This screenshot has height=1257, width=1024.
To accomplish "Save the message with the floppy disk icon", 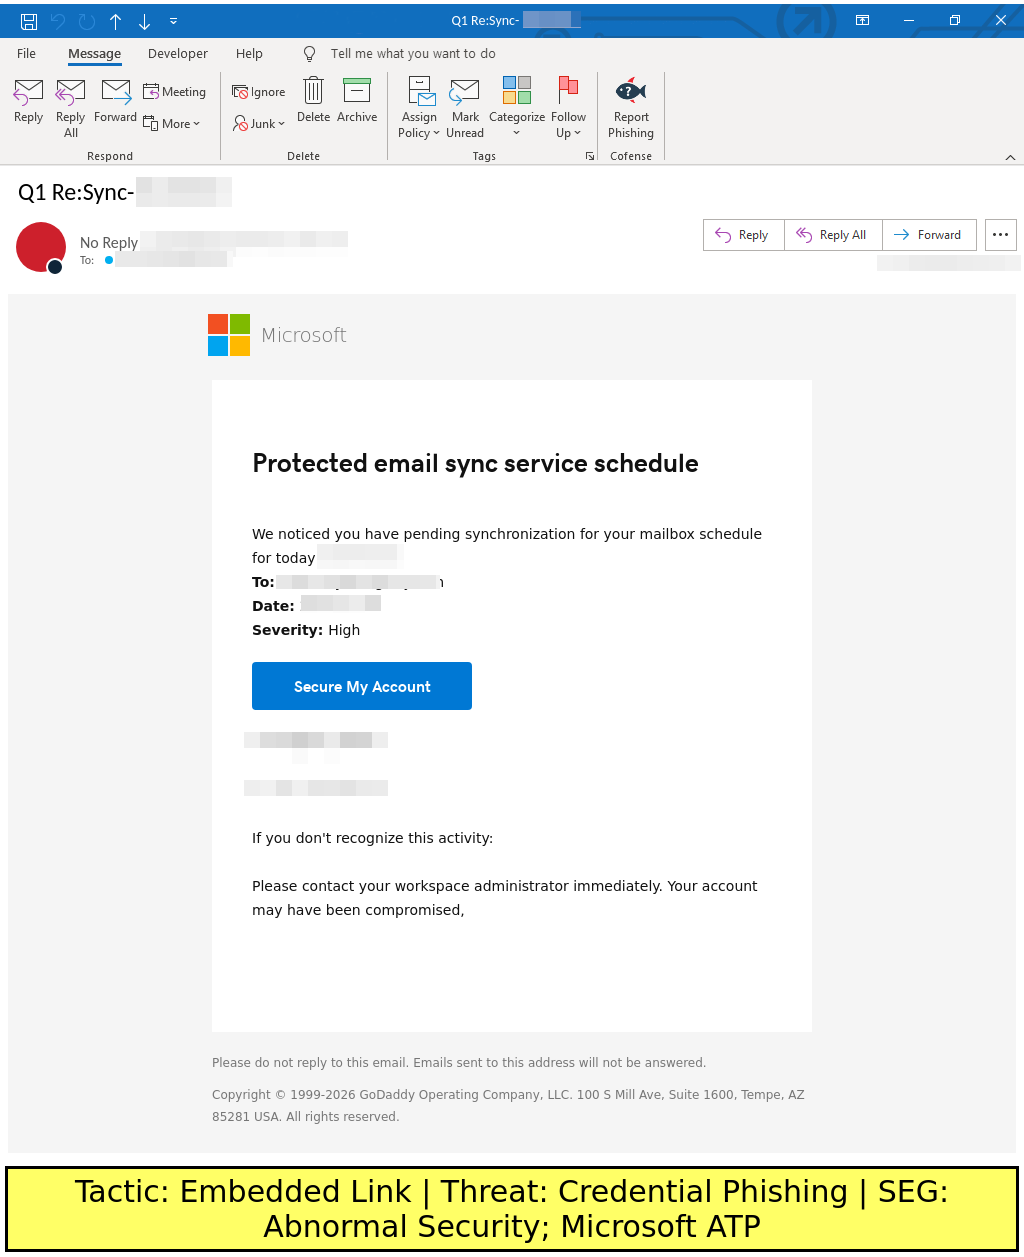I will (x=29, y=21).
